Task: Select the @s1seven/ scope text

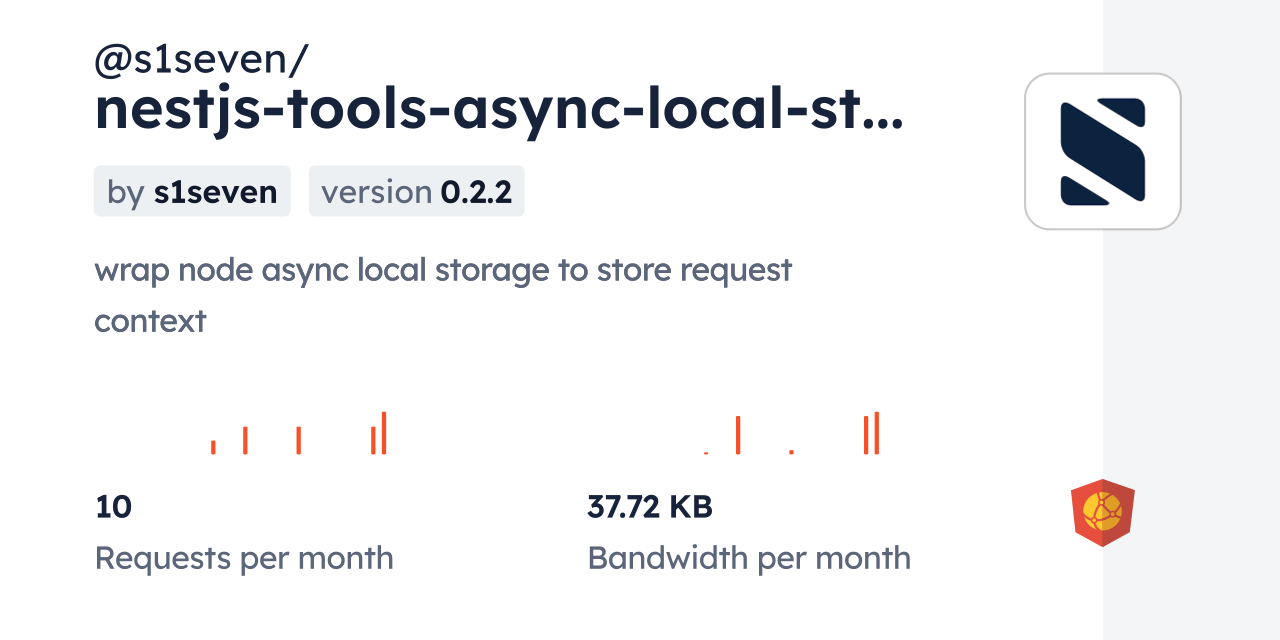Action: pyautogui.click(x=201, y=61)
